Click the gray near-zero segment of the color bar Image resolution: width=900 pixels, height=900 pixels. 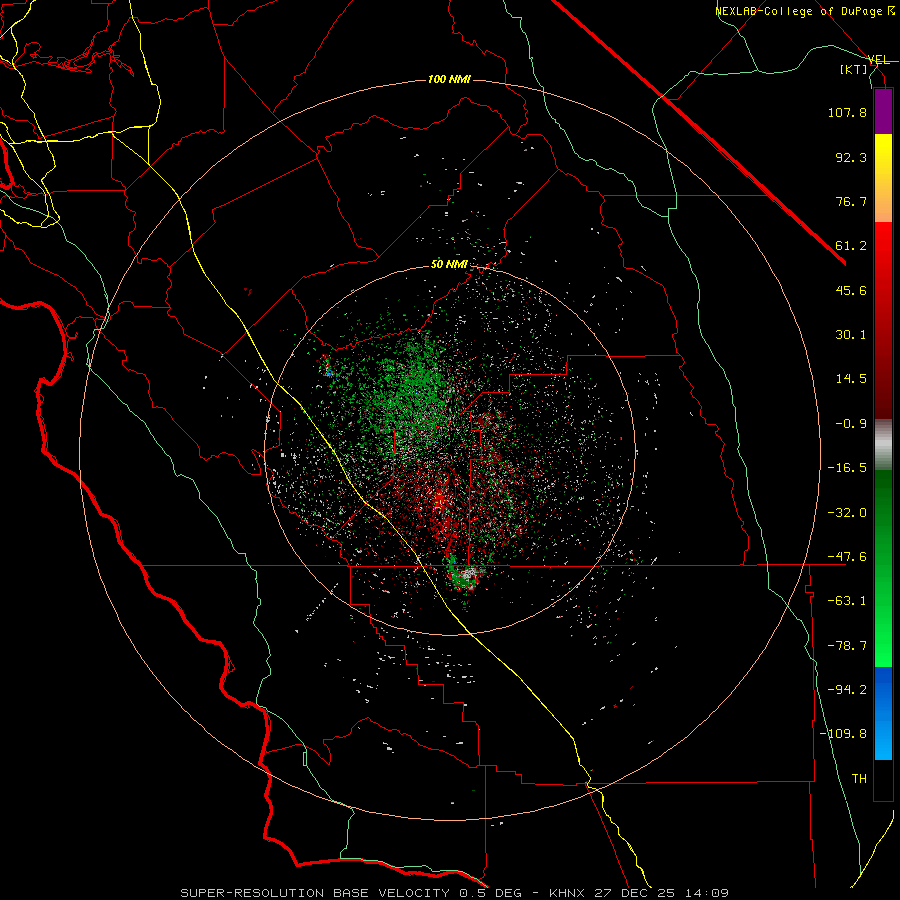[x=883, y=445]
